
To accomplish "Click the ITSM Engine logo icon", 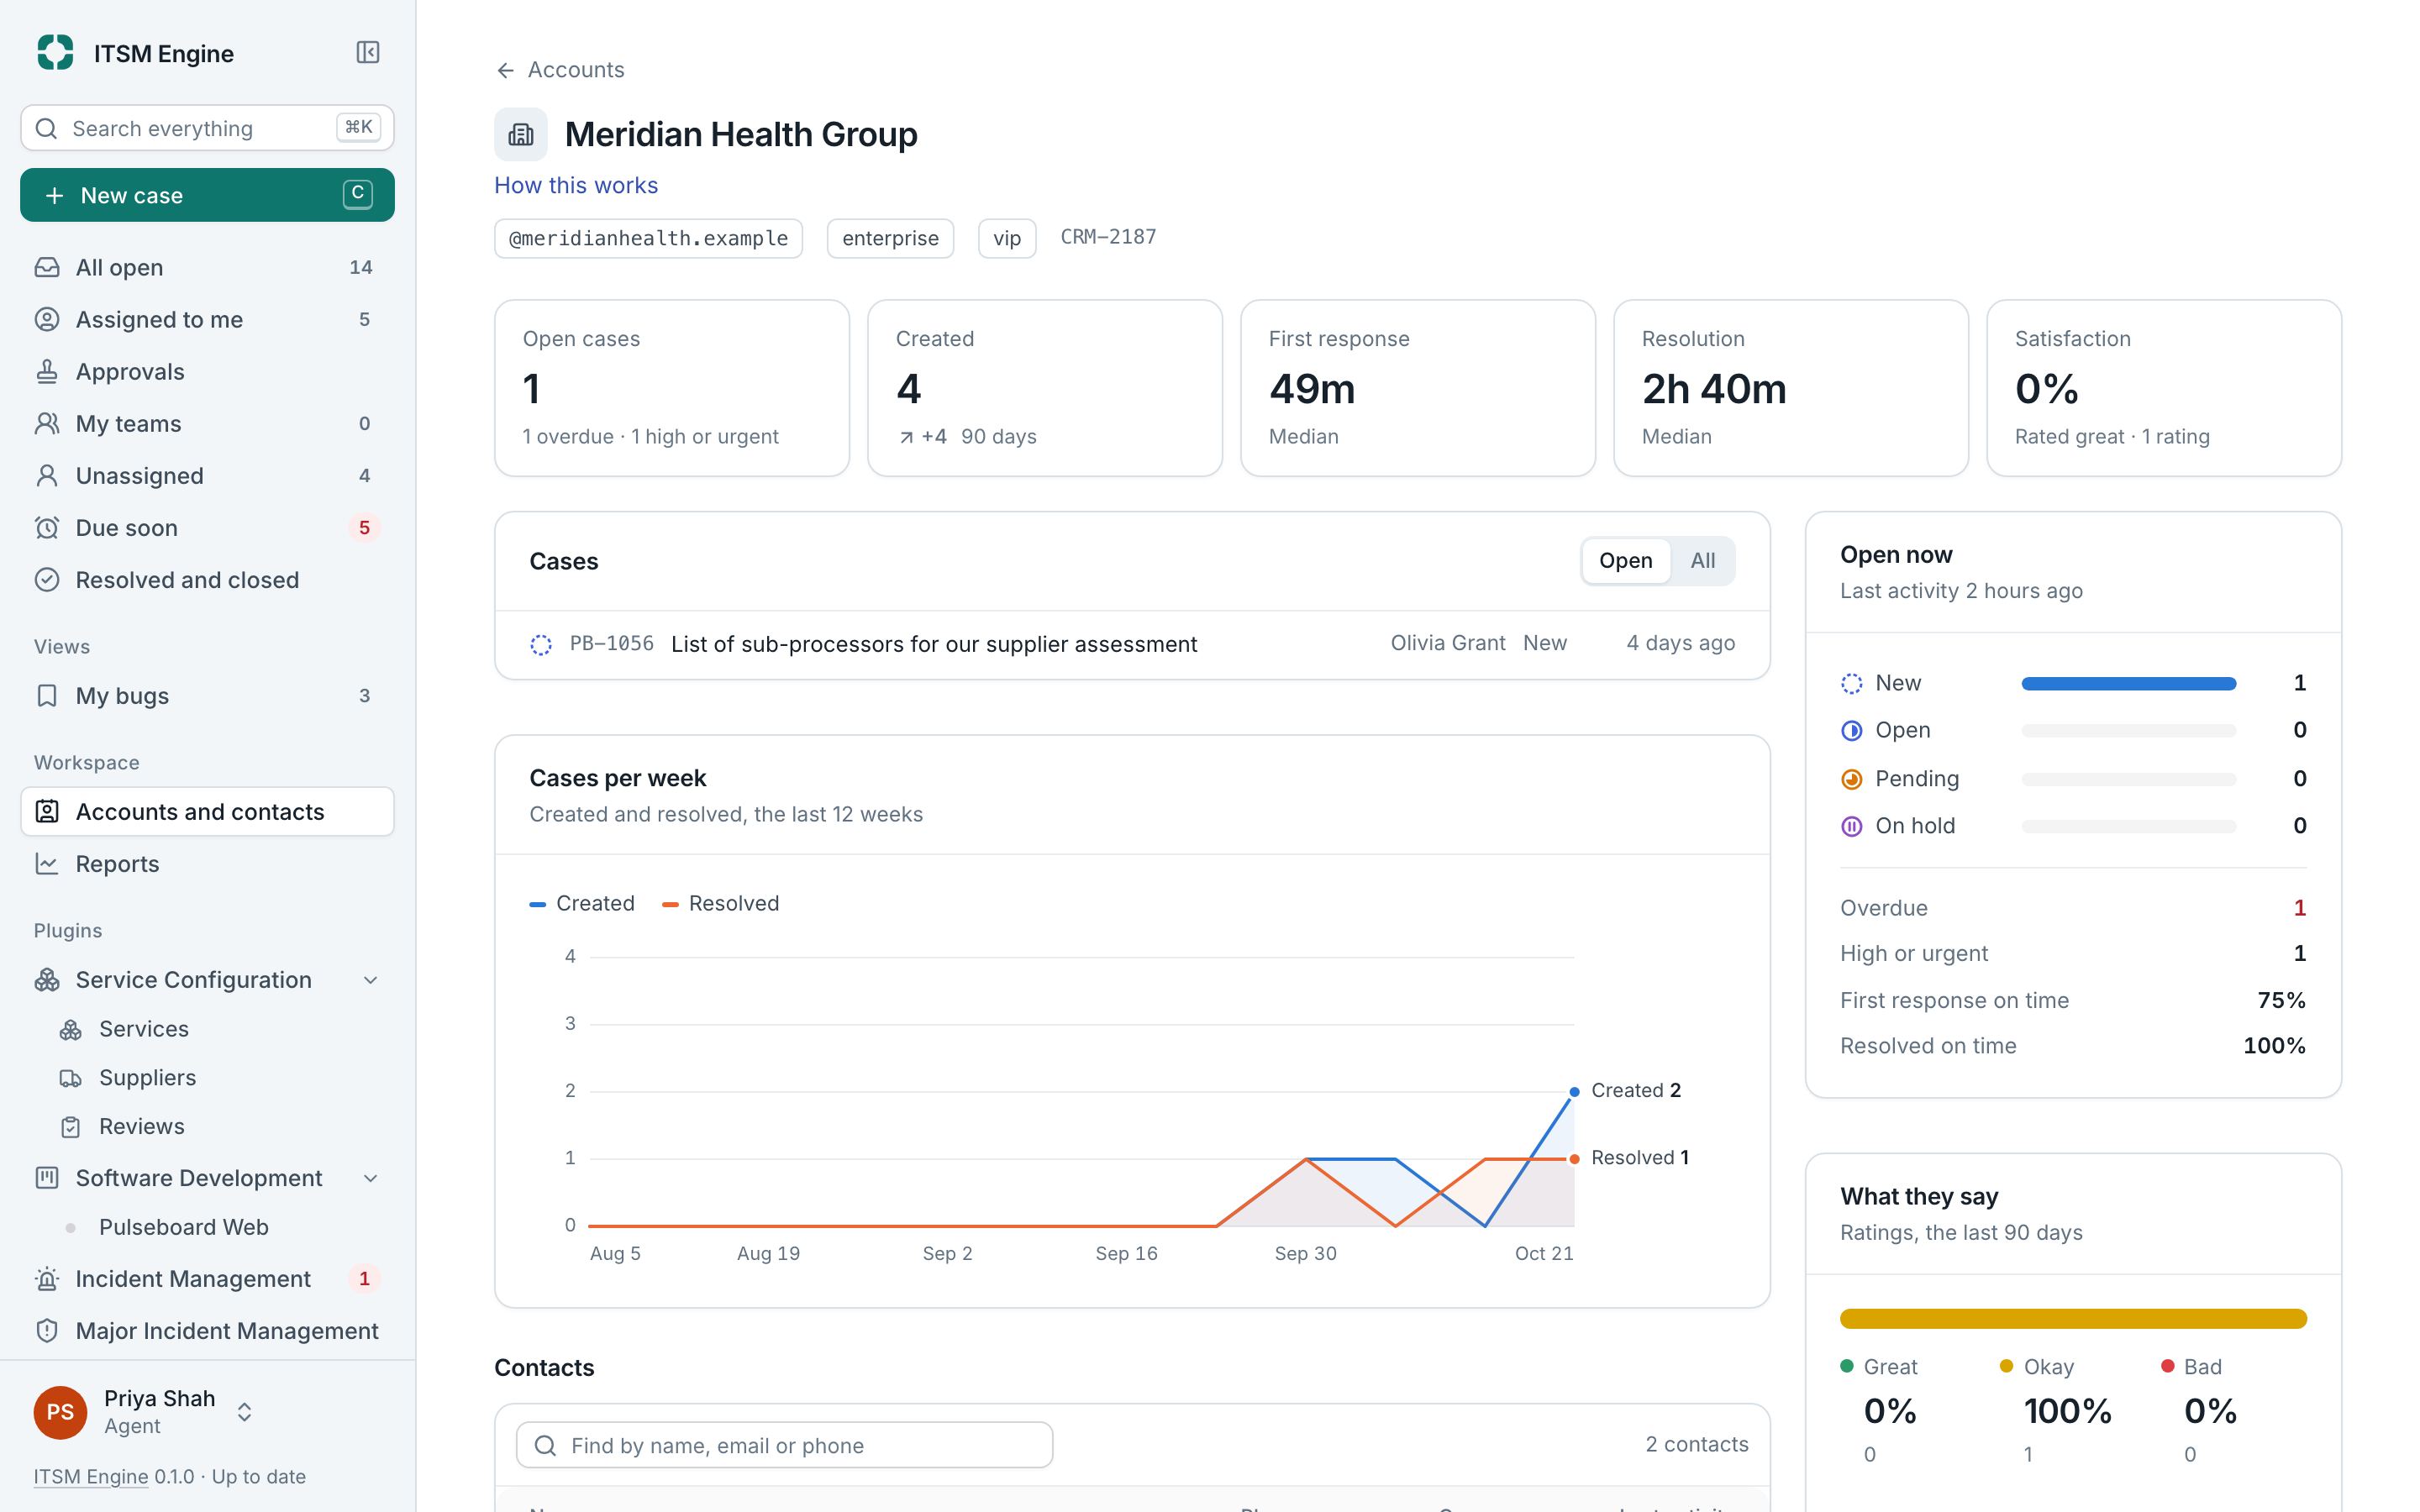I will tap(55, 52).
